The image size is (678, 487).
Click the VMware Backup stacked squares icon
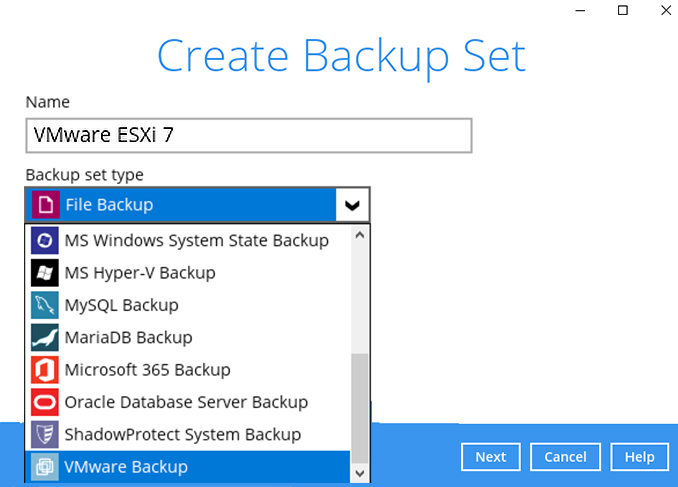45,467
